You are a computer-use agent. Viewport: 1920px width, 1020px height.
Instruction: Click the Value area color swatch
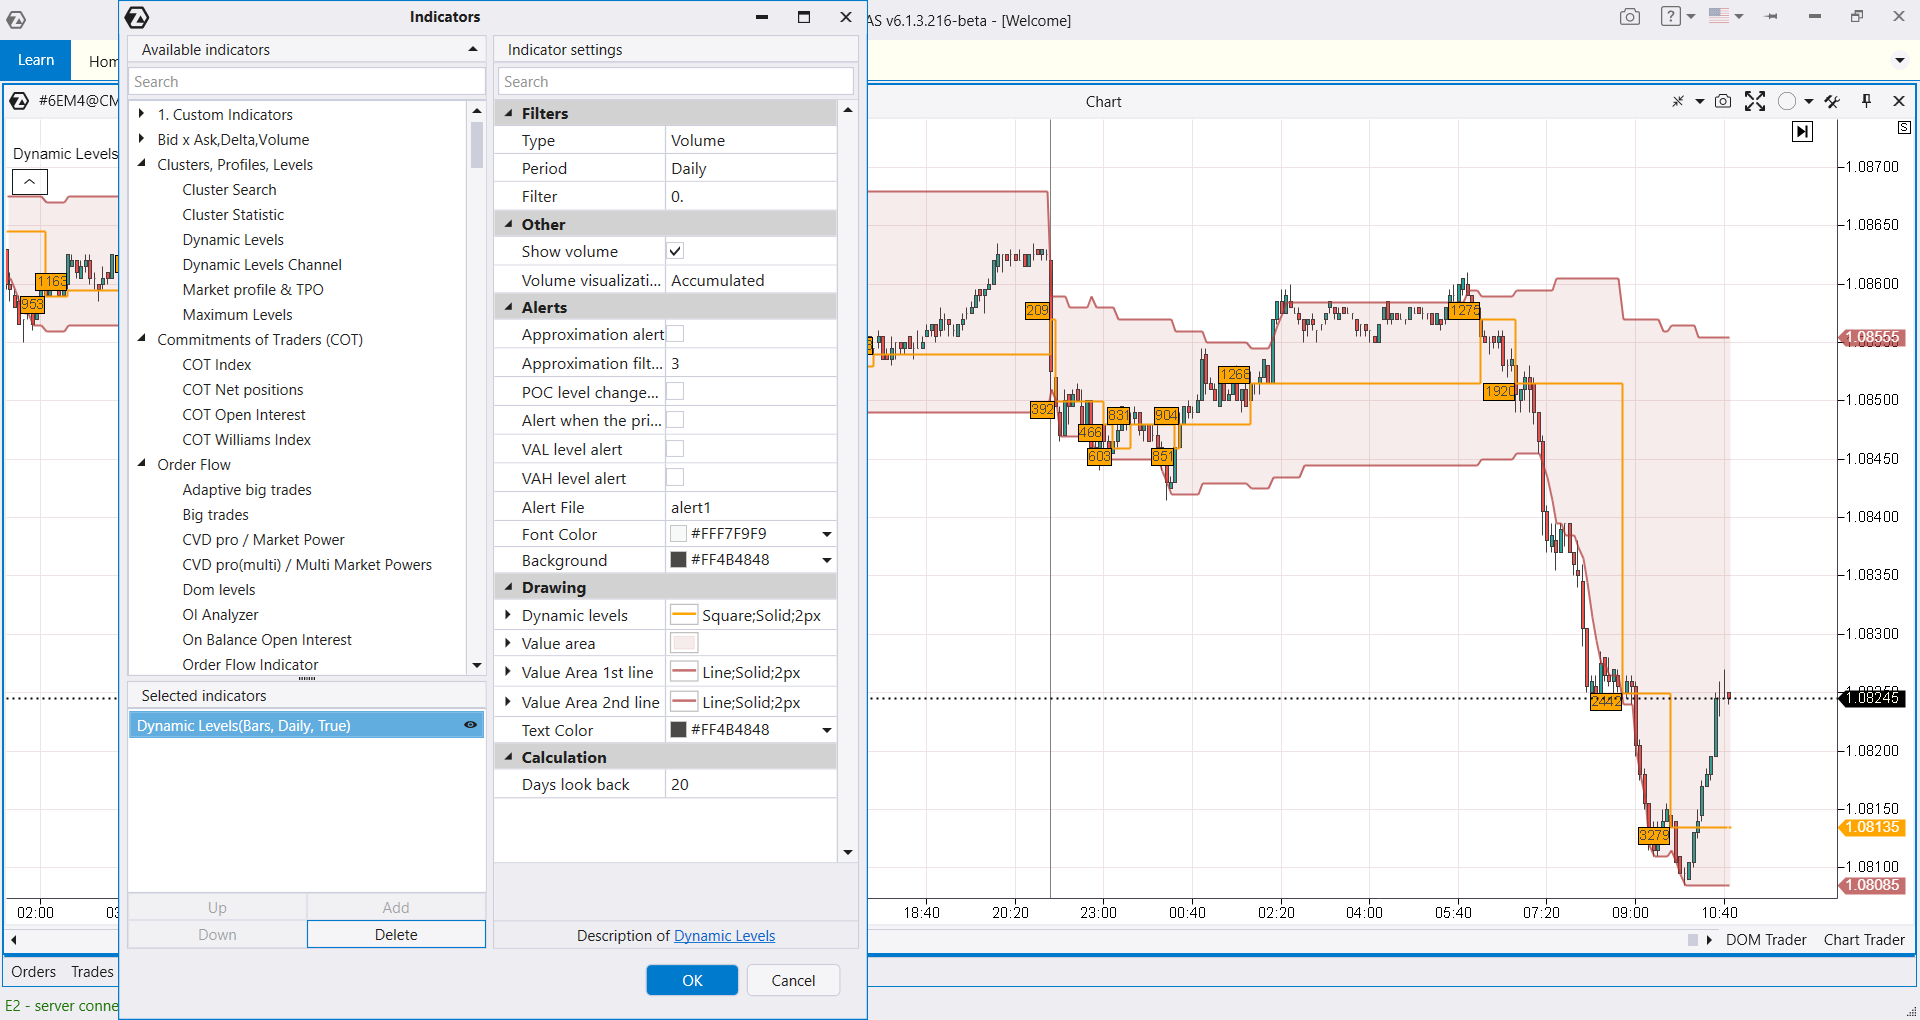[x=684, y=643]
